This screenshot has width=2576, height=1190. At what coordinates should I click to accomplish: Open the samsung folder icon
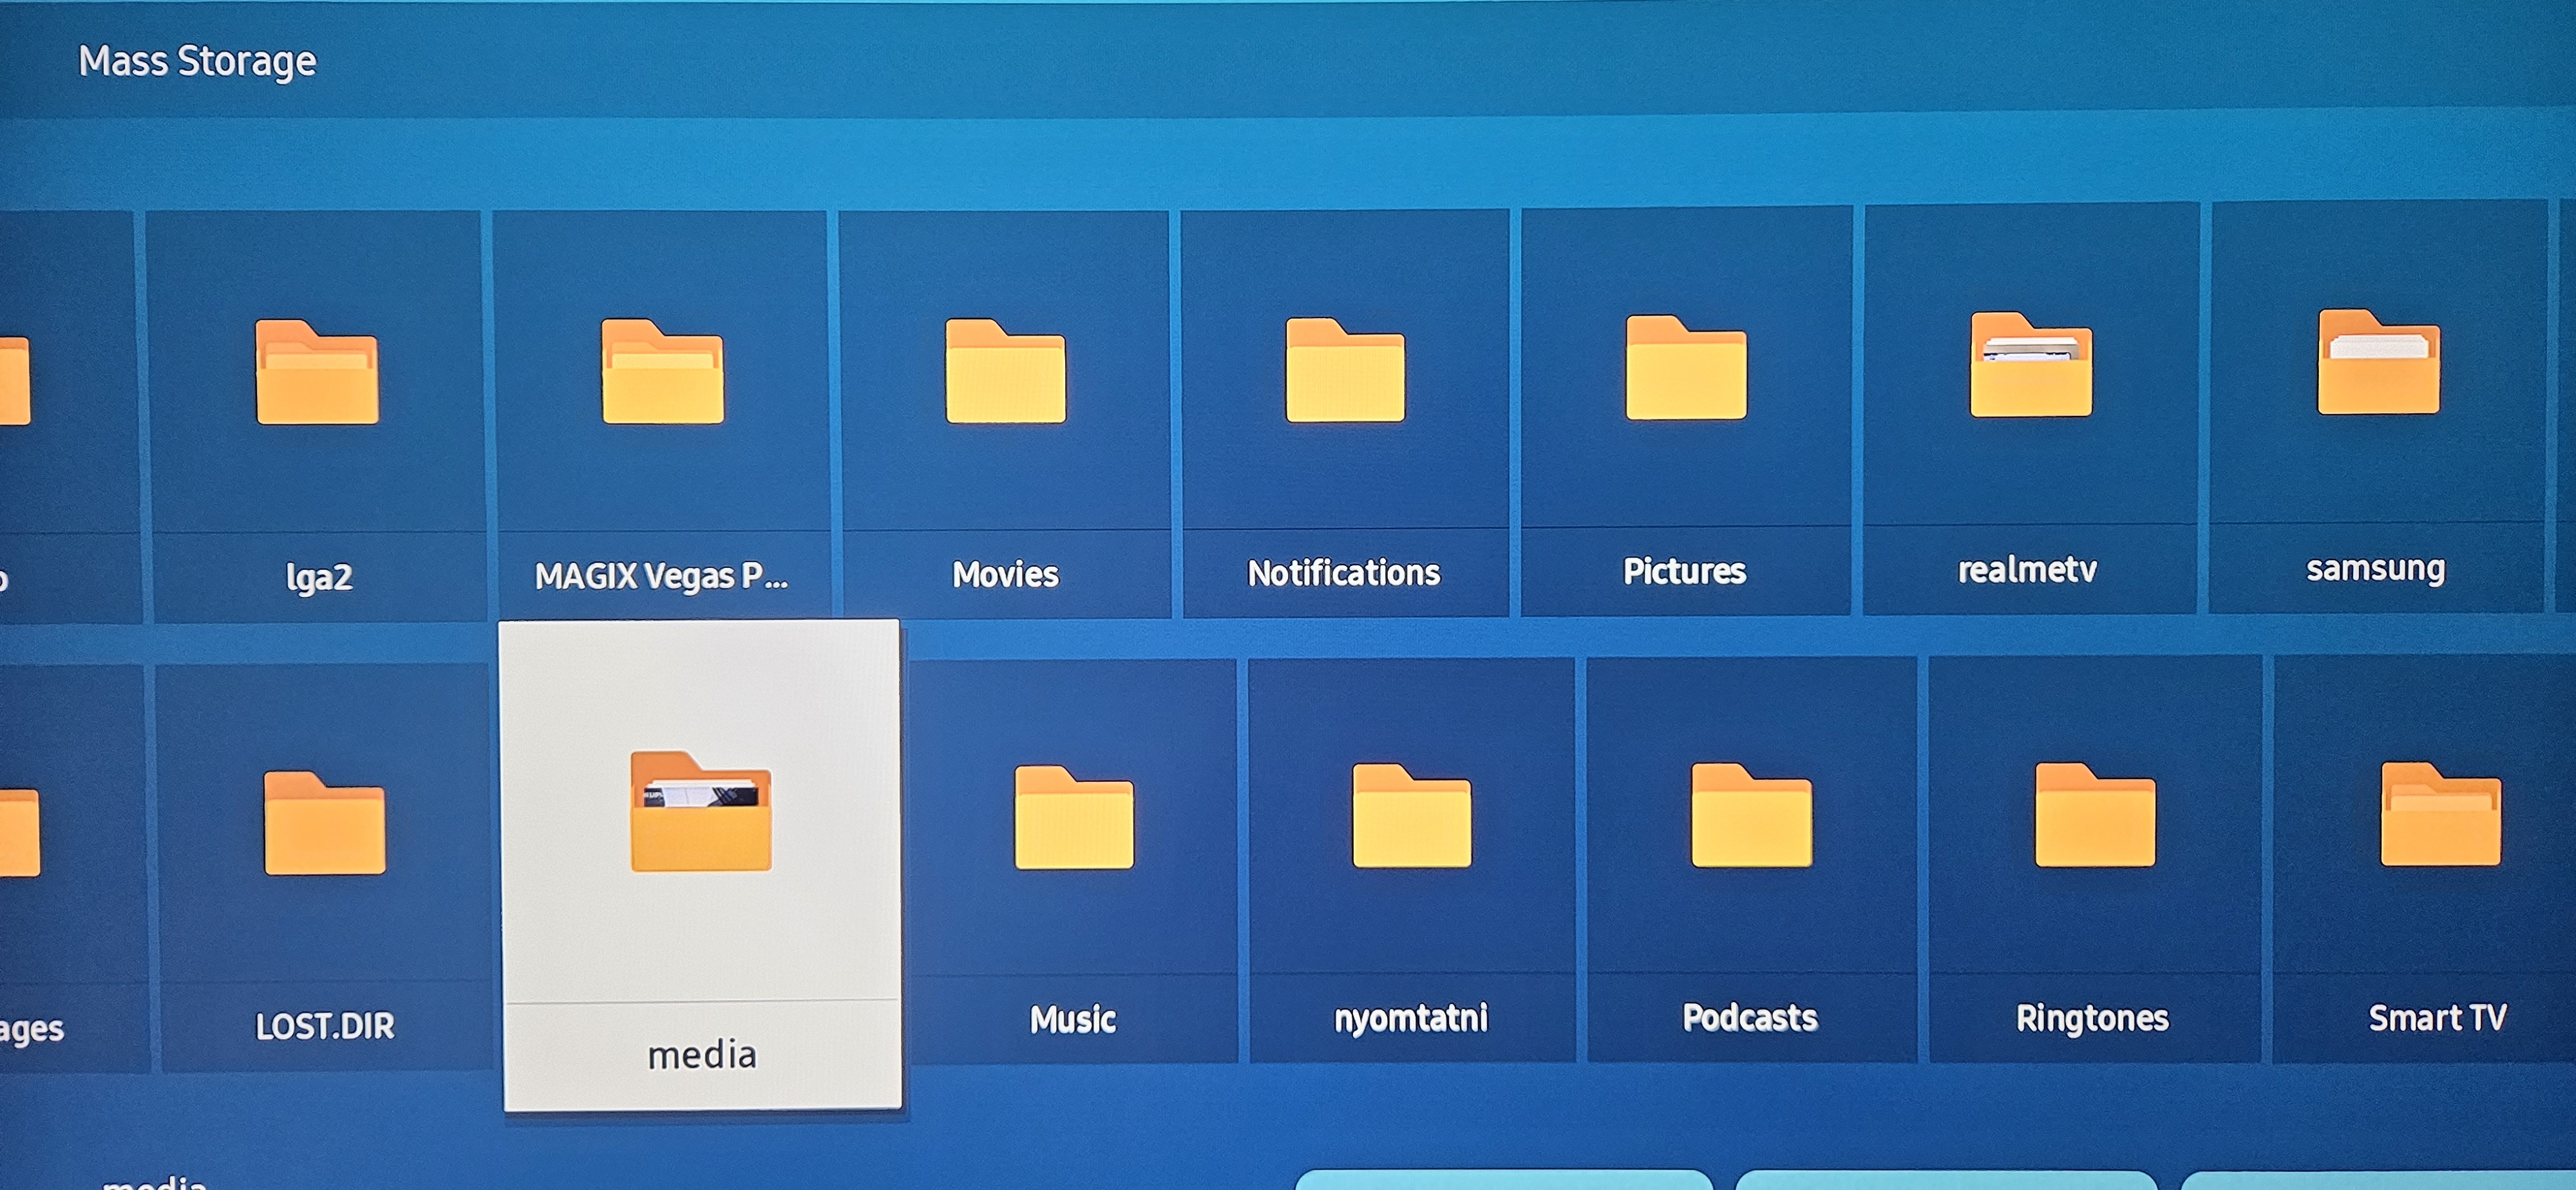2378,362
